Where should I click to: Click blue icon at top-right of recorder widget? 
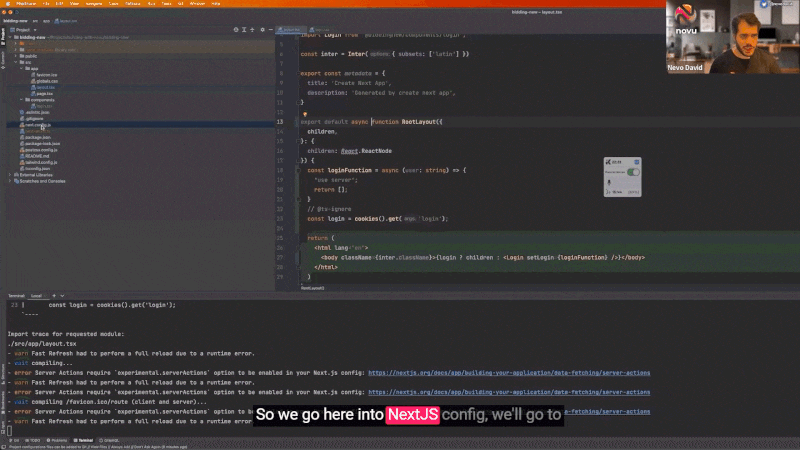pyautogui.click(x=636, y=162)
